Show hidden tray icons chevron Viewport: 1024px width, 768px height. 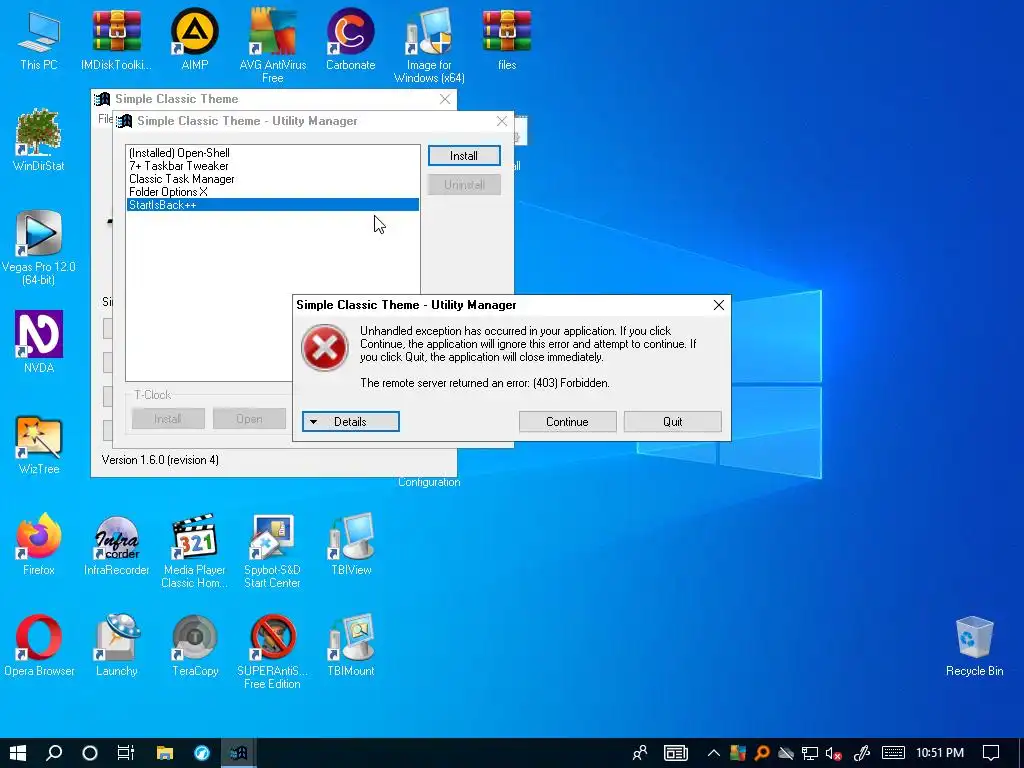coord(713,753)
